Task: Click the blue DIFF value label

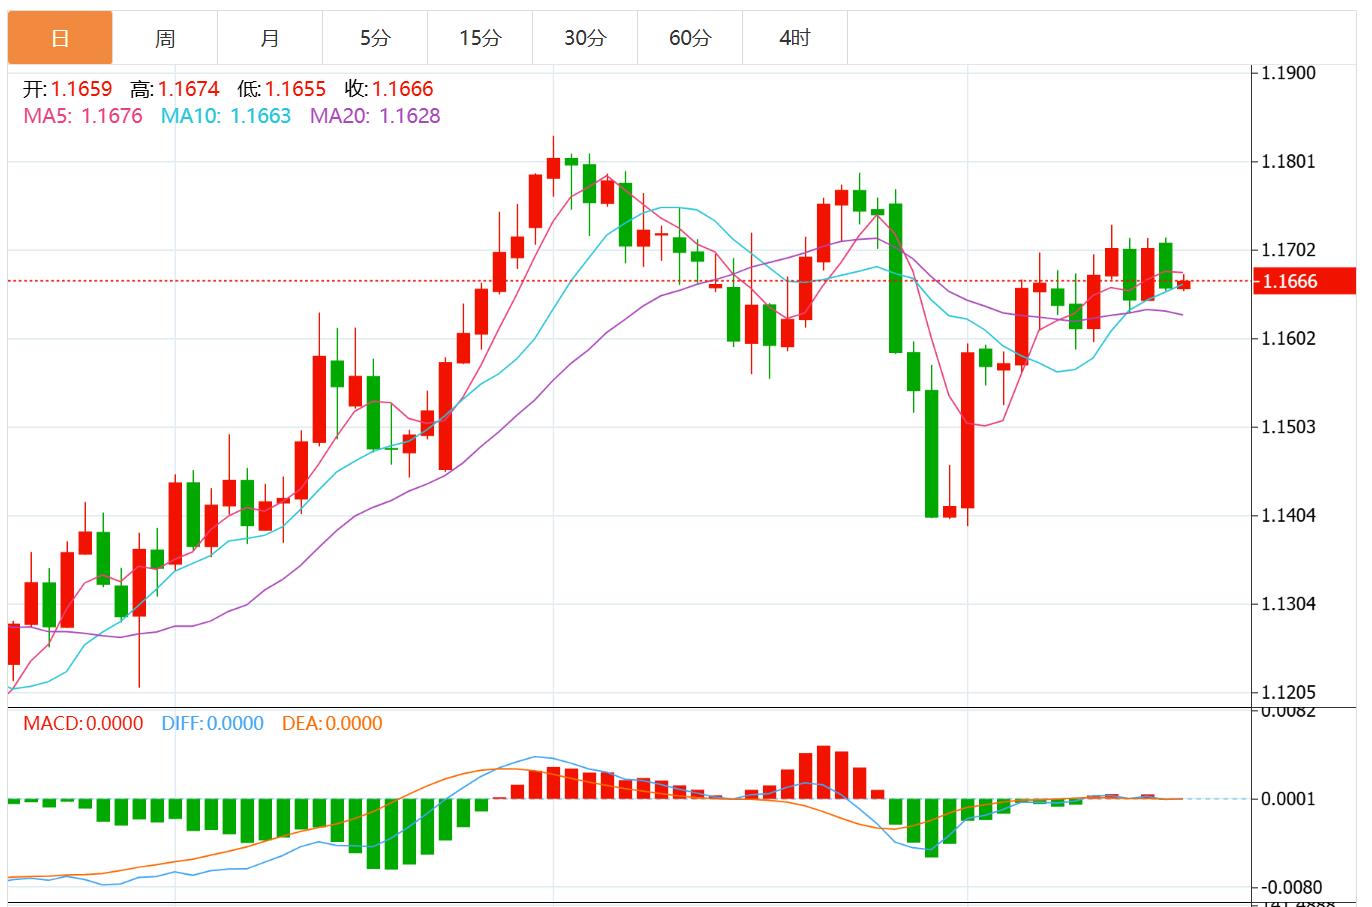Action: (x=210, y=723)
